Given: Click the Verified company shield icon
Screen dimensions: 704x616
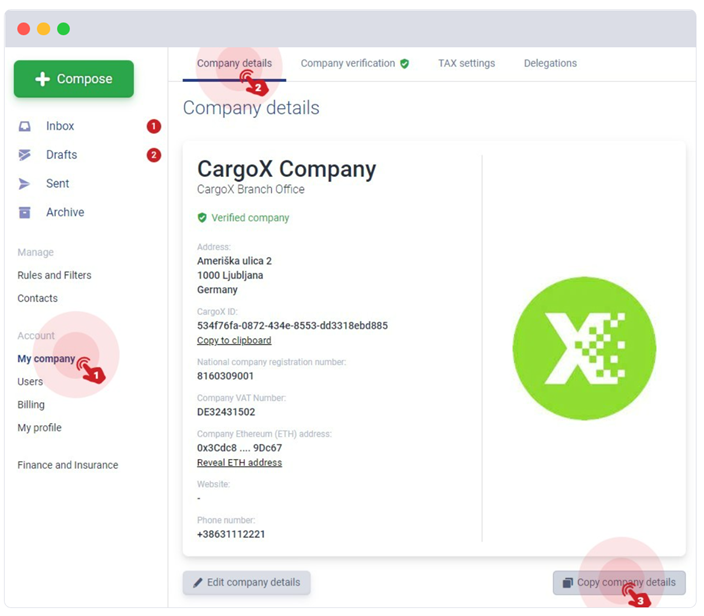Looking at the screenshot, I should click(202, 218).
